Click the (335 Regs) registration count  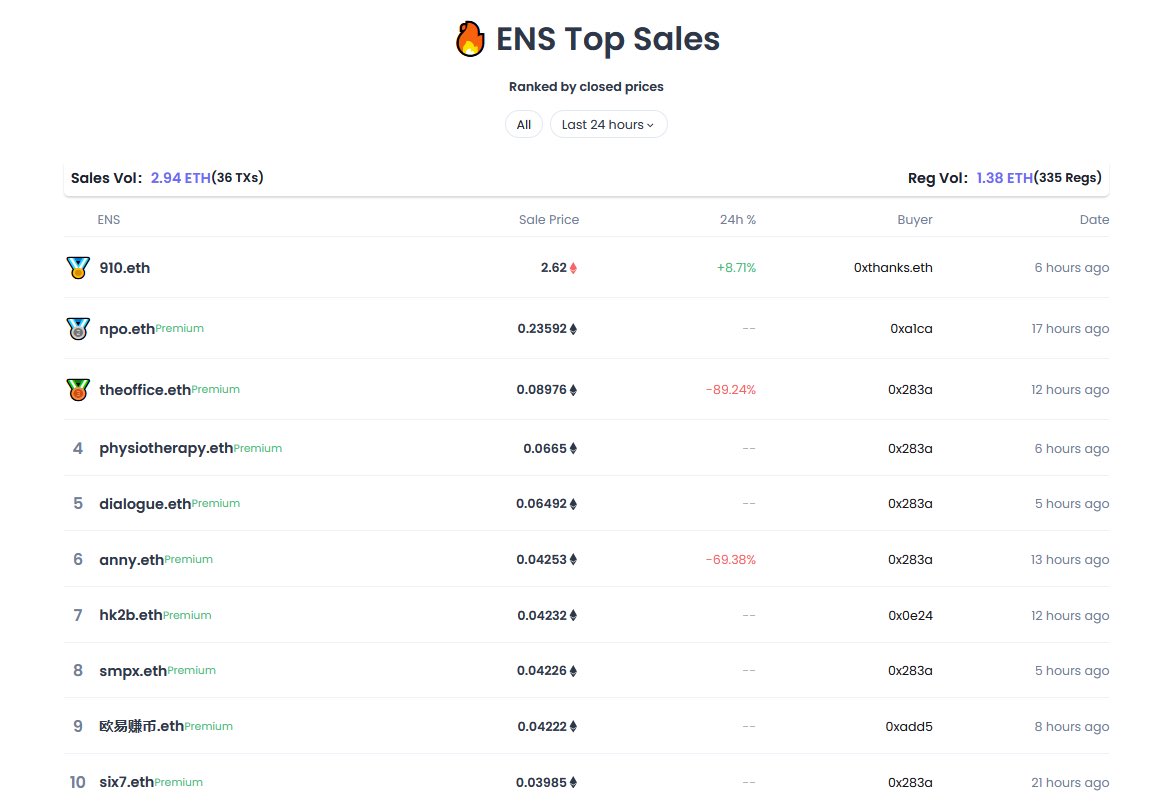click(1067, 177)
